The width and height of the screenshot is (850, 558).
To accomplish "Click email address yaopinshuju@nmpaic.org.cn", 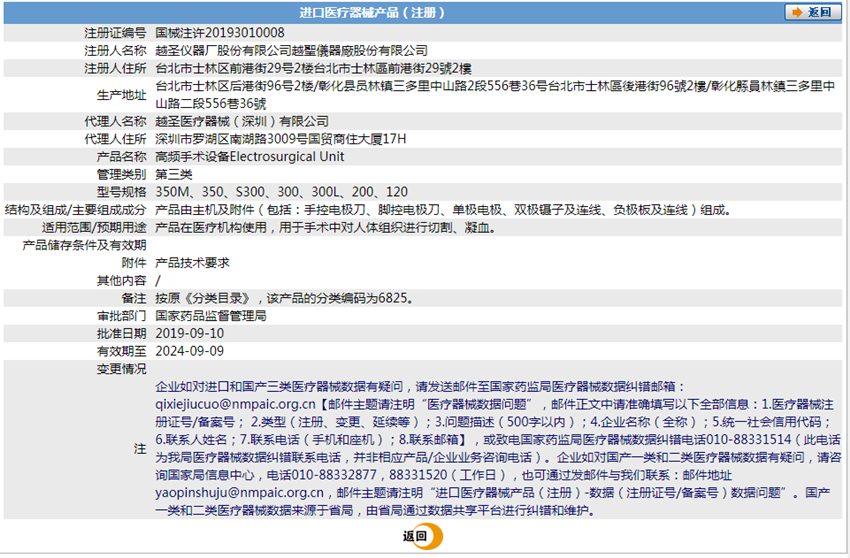I will click(x=239, y=492).
